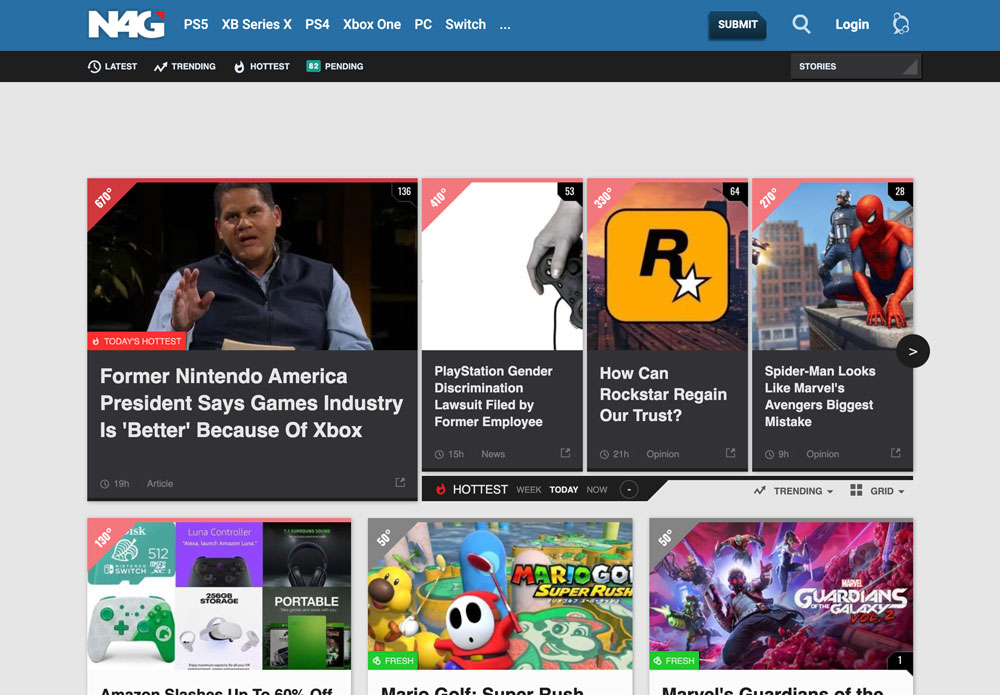Click the N4G logo
The image size is (1000, 695).
click(x=126, y=24)
